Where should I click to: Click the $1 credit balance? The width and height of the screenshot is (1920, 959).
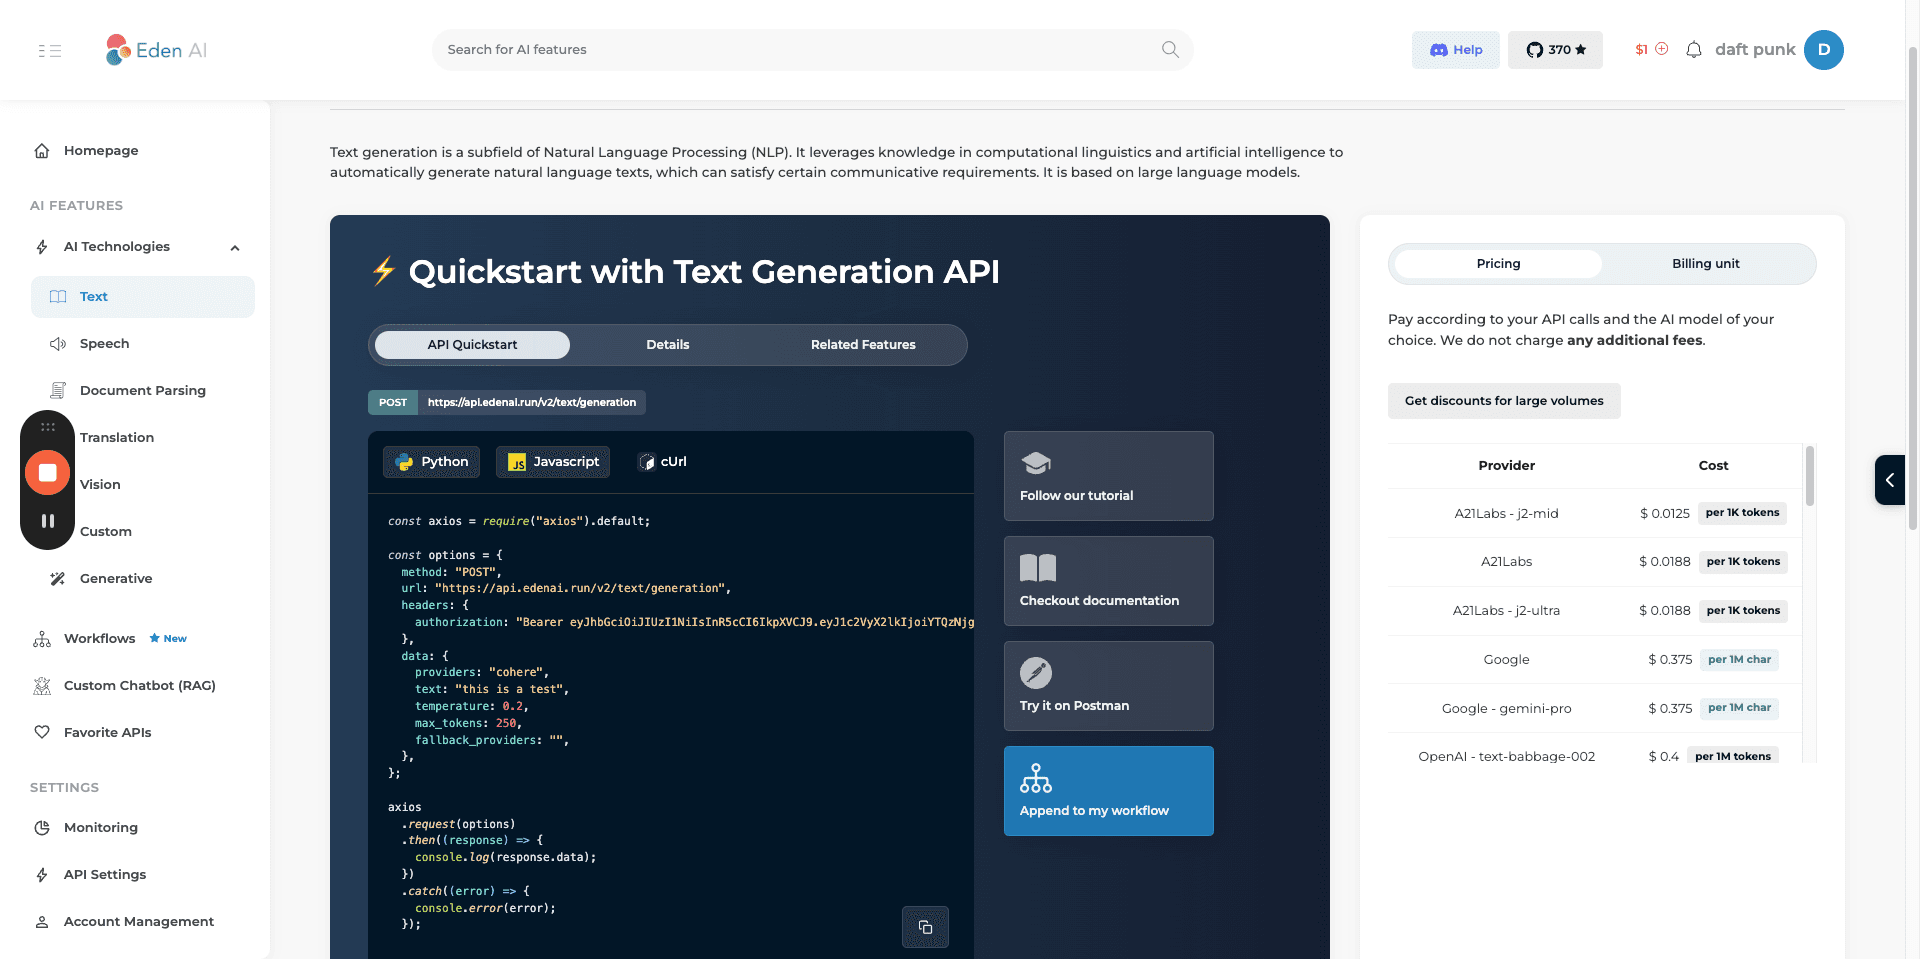tap(1641, 50)
